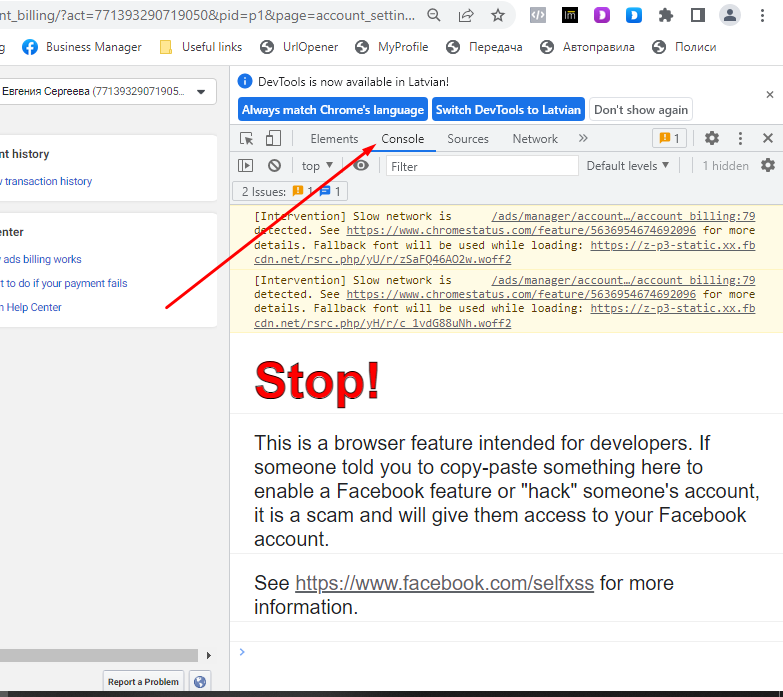Open the code brackets extension icon
Image resolution: width=783 pixels, height=697 pixels.
tap(538, 15)
